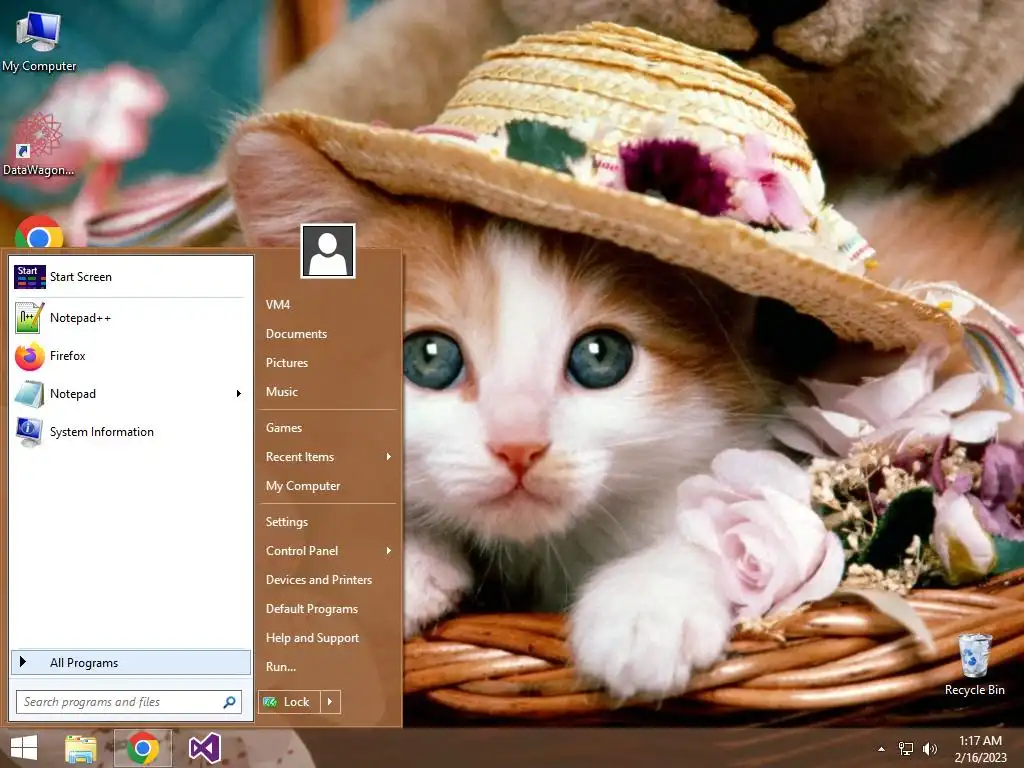Open the volume speaker tray icon
This screenshot has height=768, width=1024.
(929, 749)
